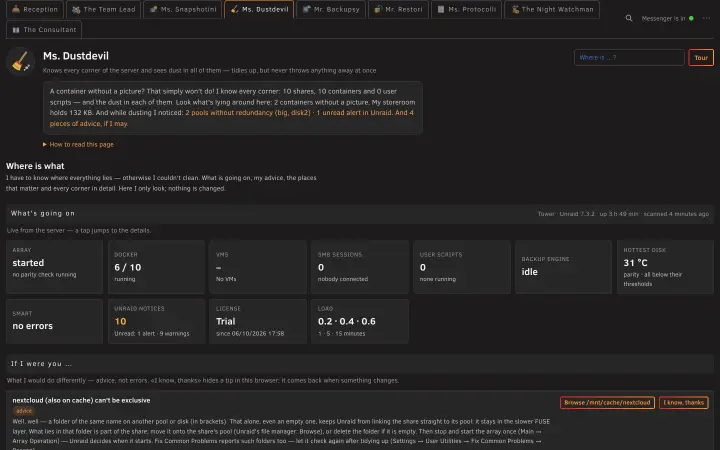Open The Consultant tab
This screenshot has width=720, height=450.
44,29
